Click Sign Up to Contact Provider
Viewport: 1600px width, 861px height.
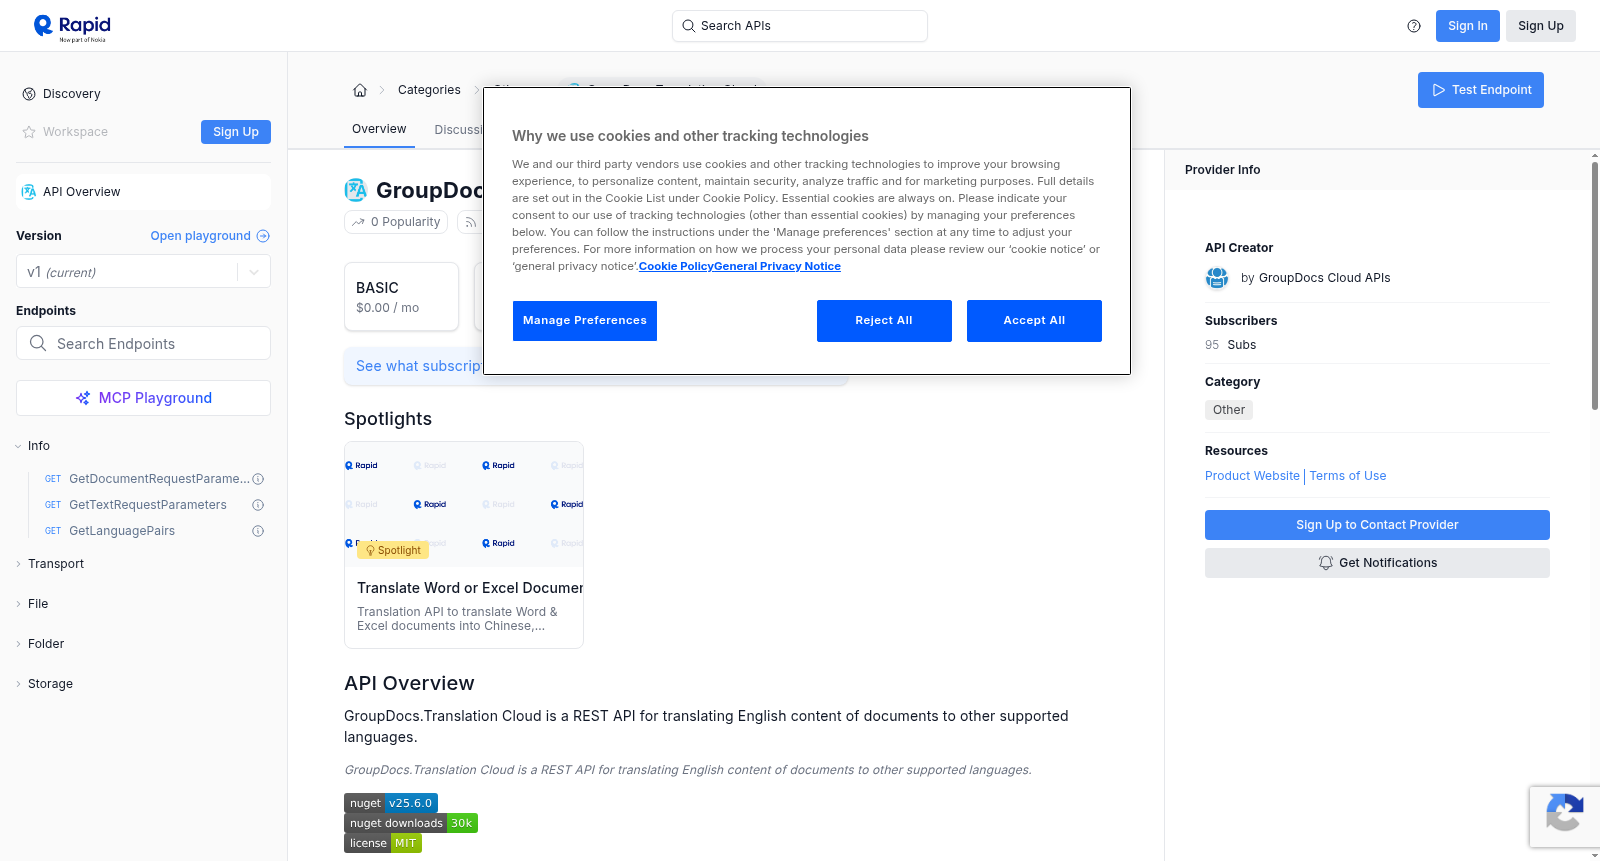(x=1377, y=525)
